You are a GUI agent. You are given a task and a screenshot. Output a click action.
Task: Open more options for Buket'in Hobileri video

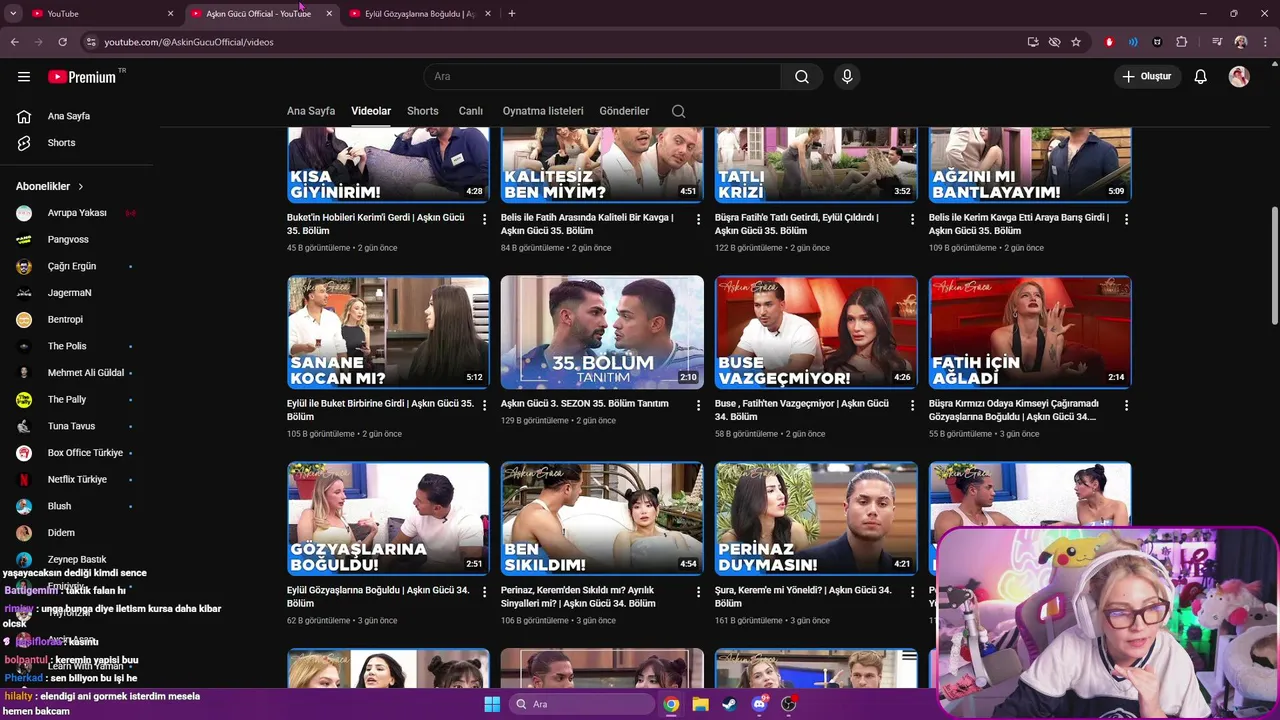point(485,219)
